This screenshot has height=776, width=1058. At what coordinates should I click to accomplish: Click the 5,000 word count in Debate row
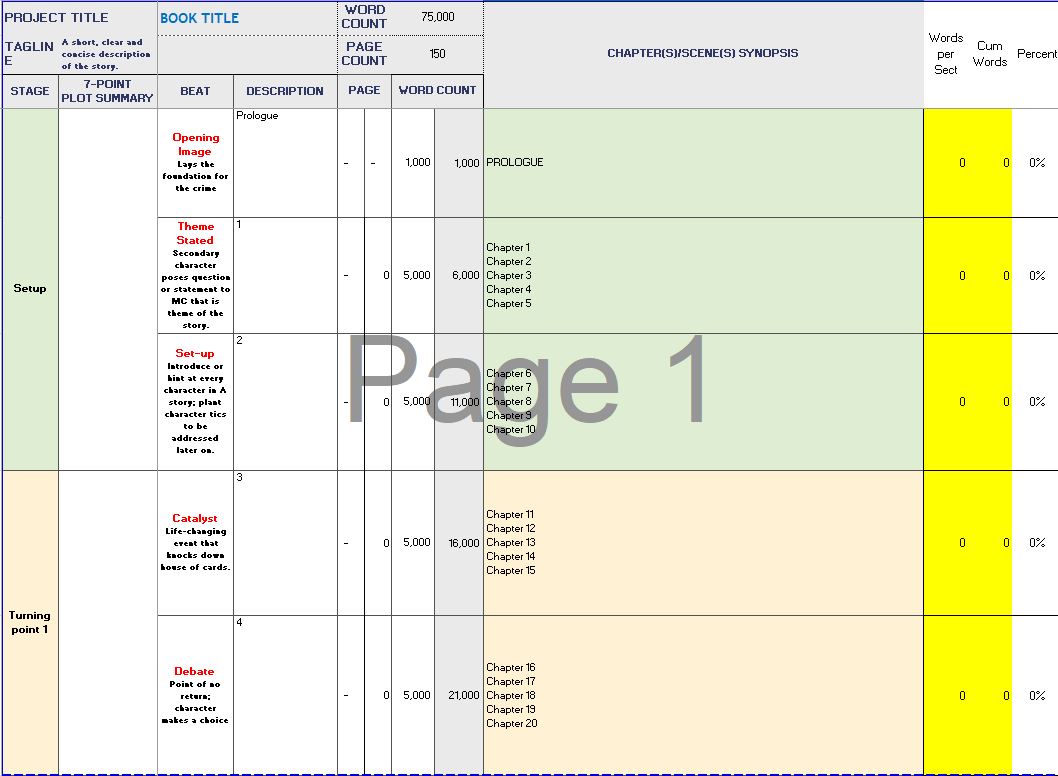click(413, 695)
